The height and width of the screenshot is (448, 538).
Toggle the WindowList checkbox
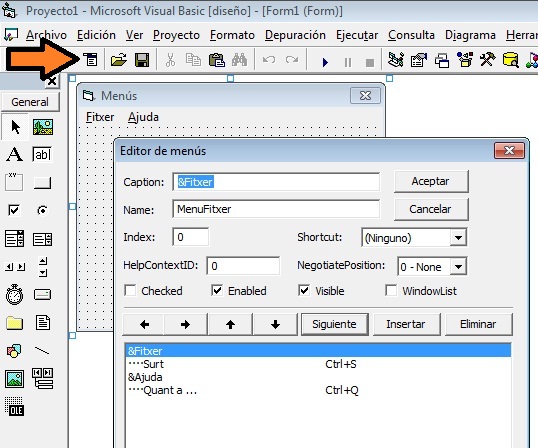[391, 291]
